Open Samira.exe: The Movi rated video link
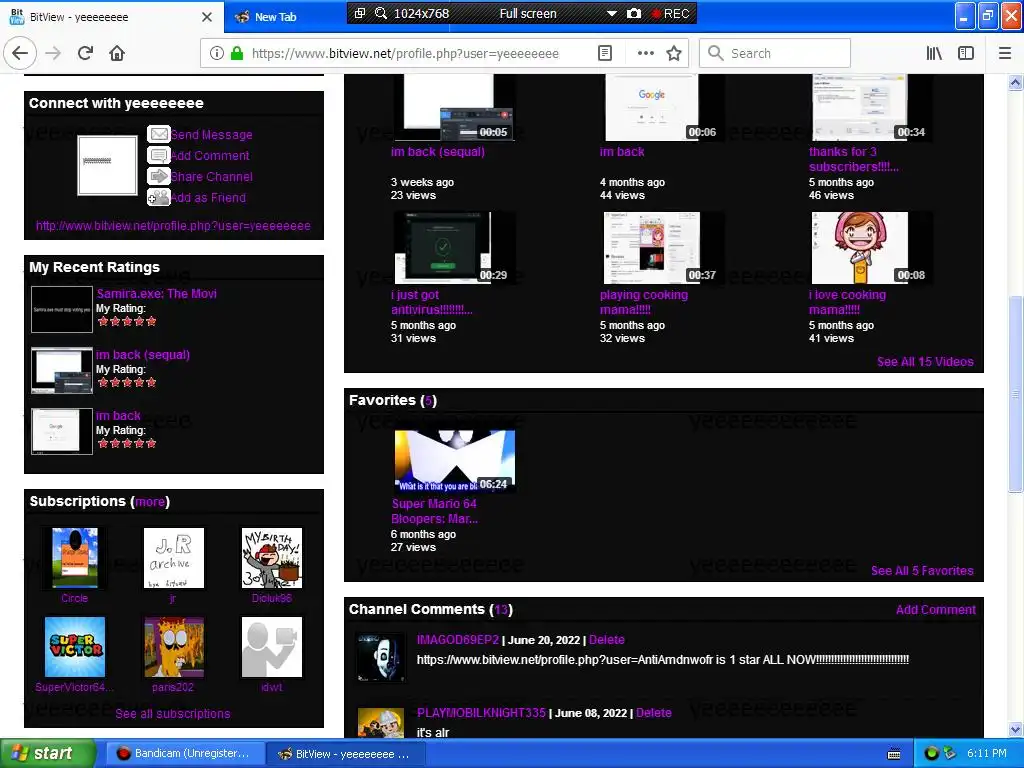The height and width of the screenshot is (768, 1024). 157,294
